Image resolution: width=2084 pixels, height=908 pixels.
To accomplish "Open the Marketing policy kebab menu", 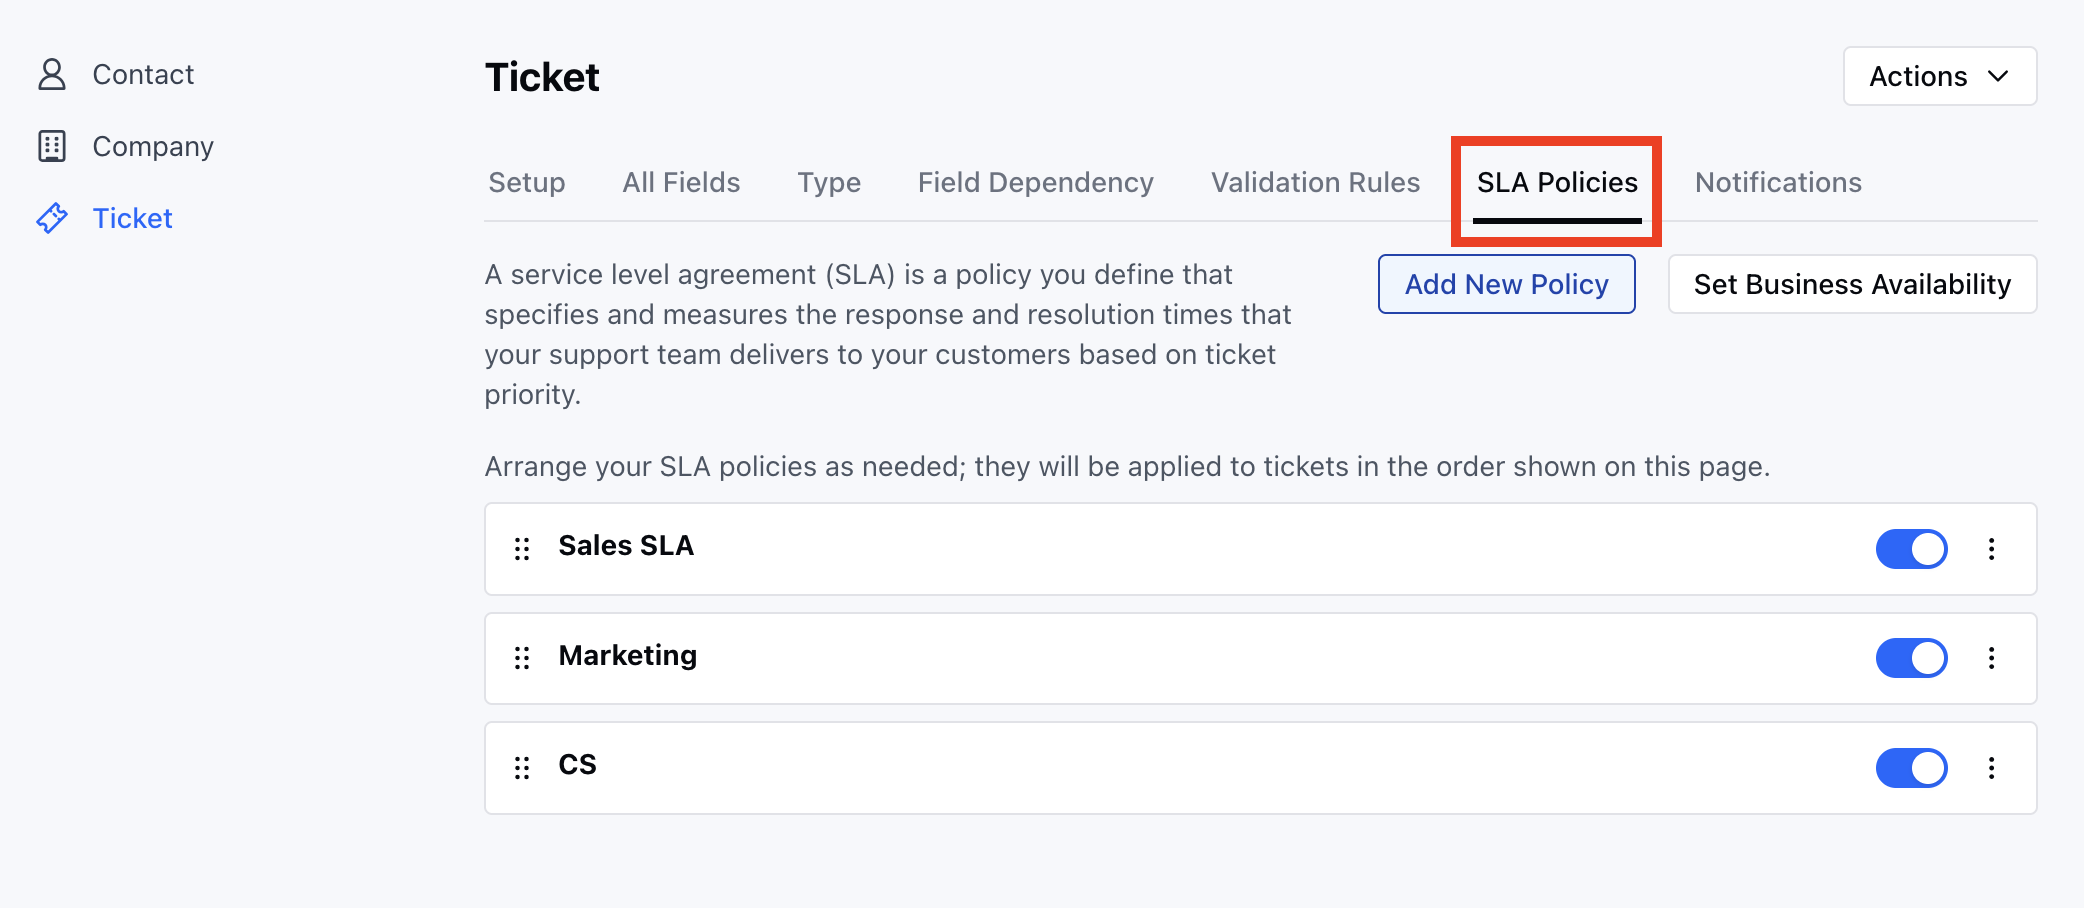I will 1991,658.
